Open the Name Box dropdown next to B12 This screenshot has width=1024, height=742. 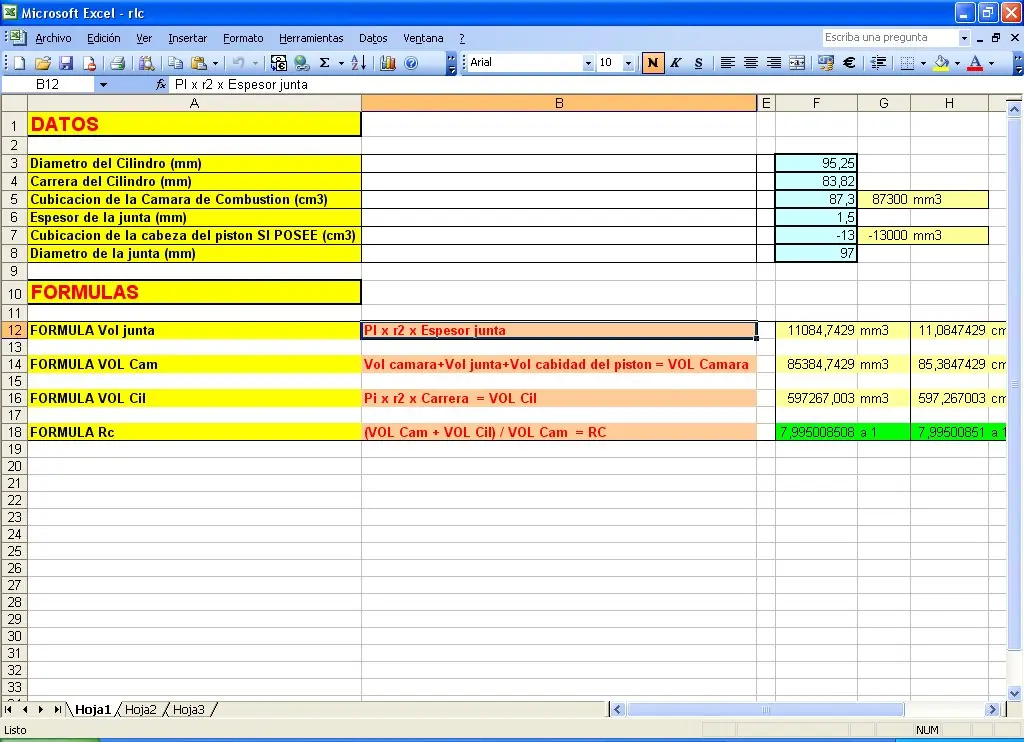(103, 85)
